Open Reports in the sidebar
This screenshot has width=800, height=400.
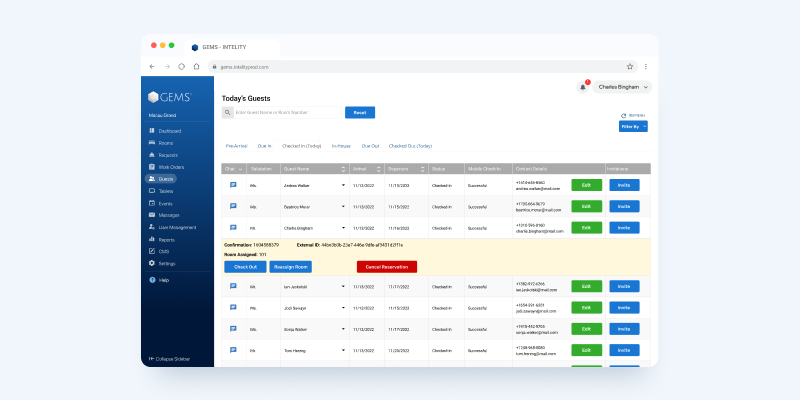(x=162, y=240)
